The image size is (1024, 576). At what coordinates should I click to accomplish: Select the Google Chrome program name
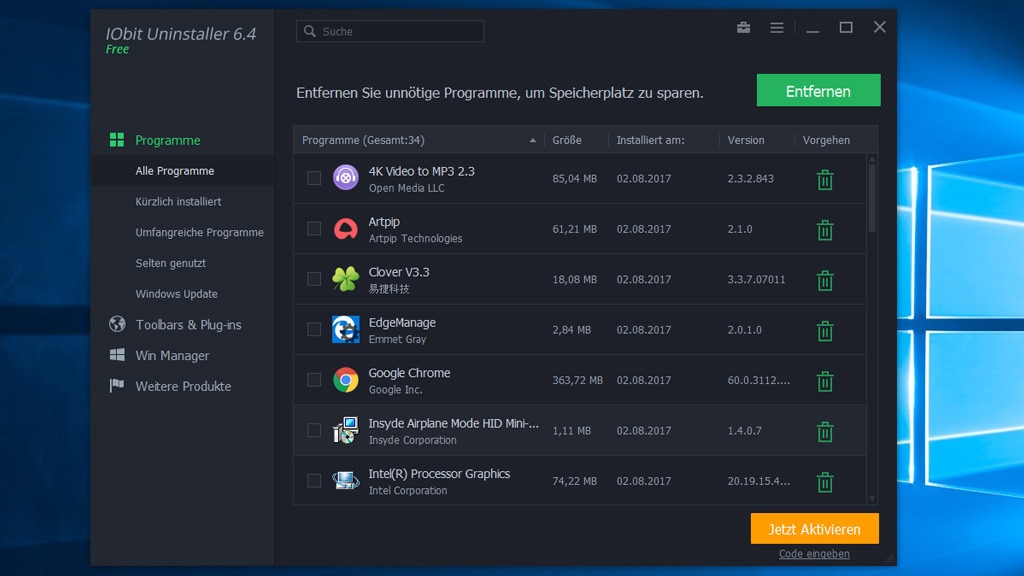click(x=409, y=373)
